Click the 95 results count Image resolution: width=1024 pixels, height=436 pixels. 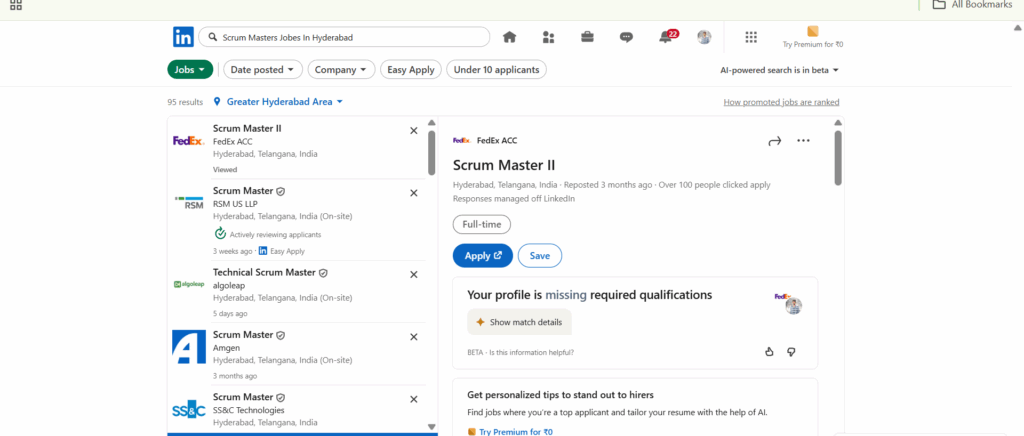coord(185,102)
